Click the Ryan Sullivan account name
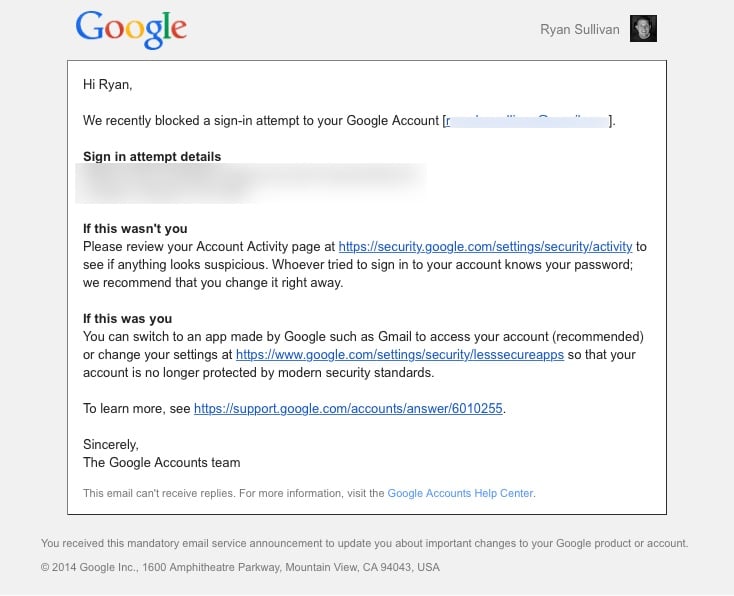The image size is (734, 596). click(x=579, y=30)
